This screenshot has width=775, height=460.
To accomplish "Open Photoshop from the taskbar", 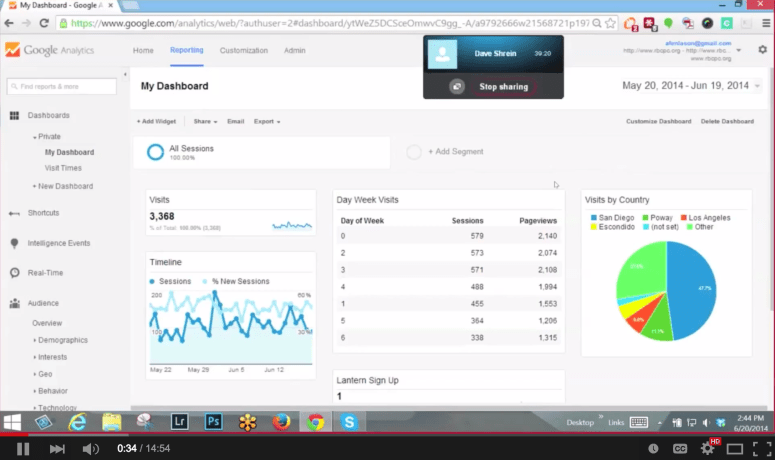I will pos(214,422).
